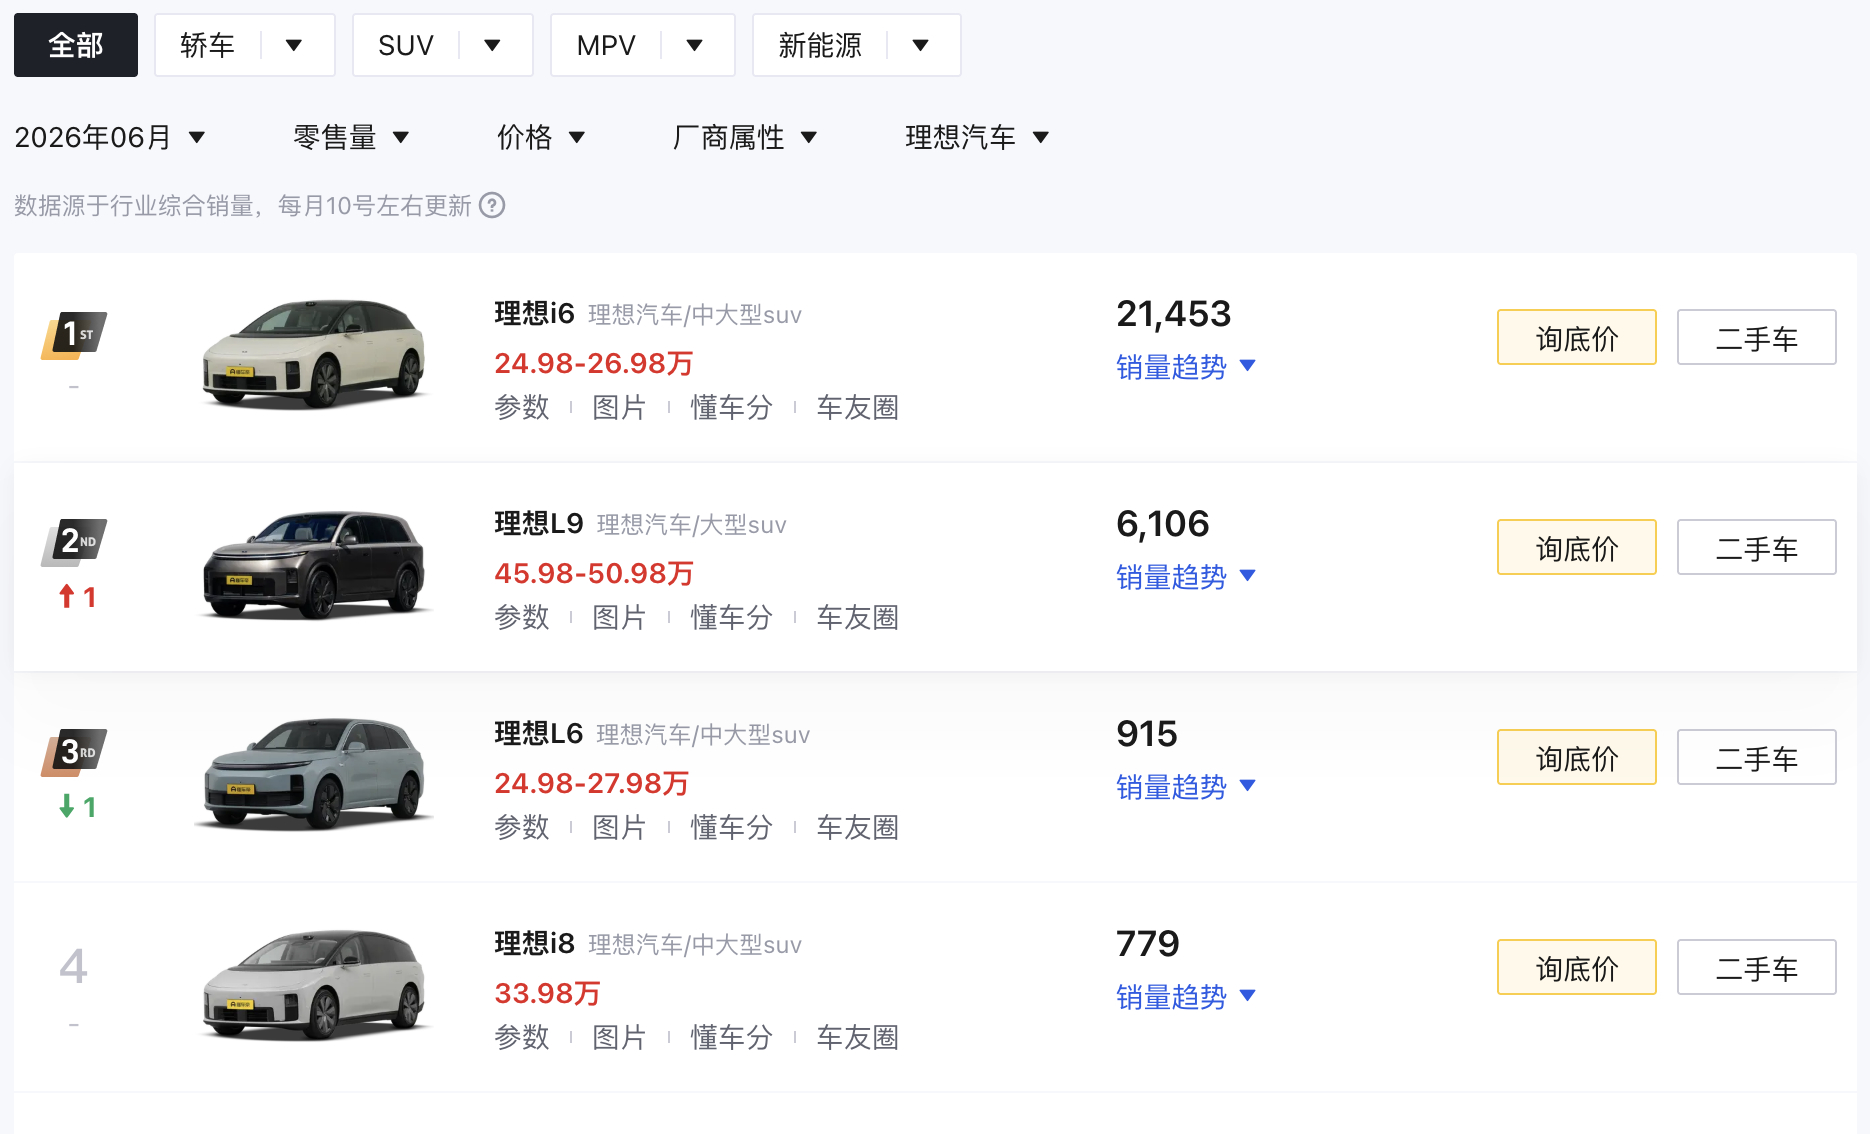1870x1134 pixels.
Task: Expand the SUV dropdown arrow
Action: point(492,45)
